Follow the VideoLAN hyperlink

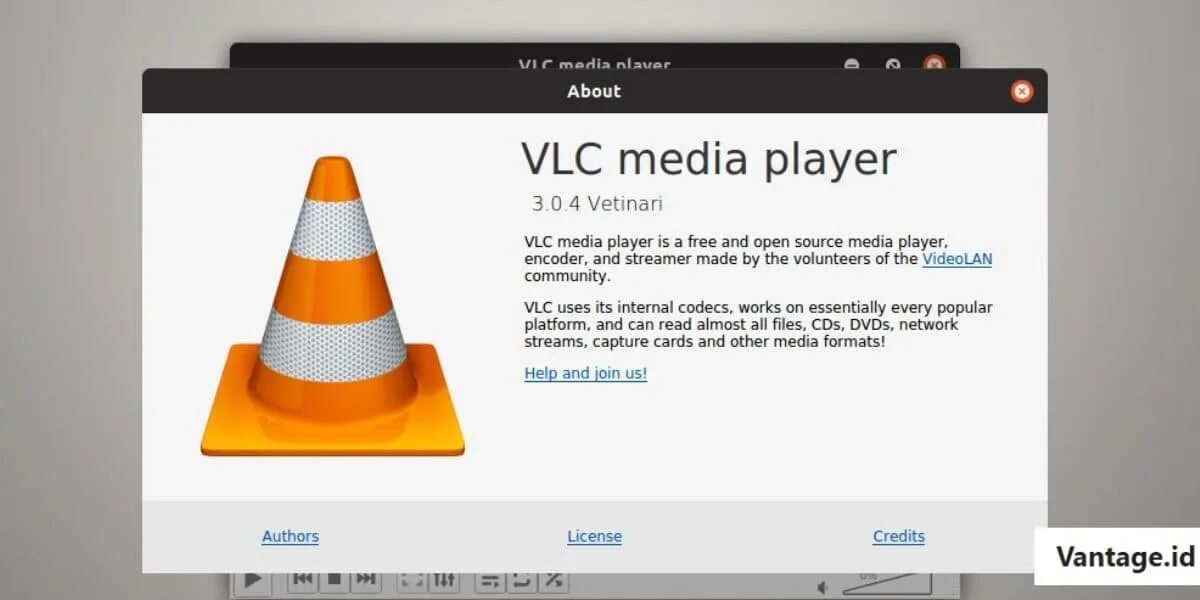(957, 259)
